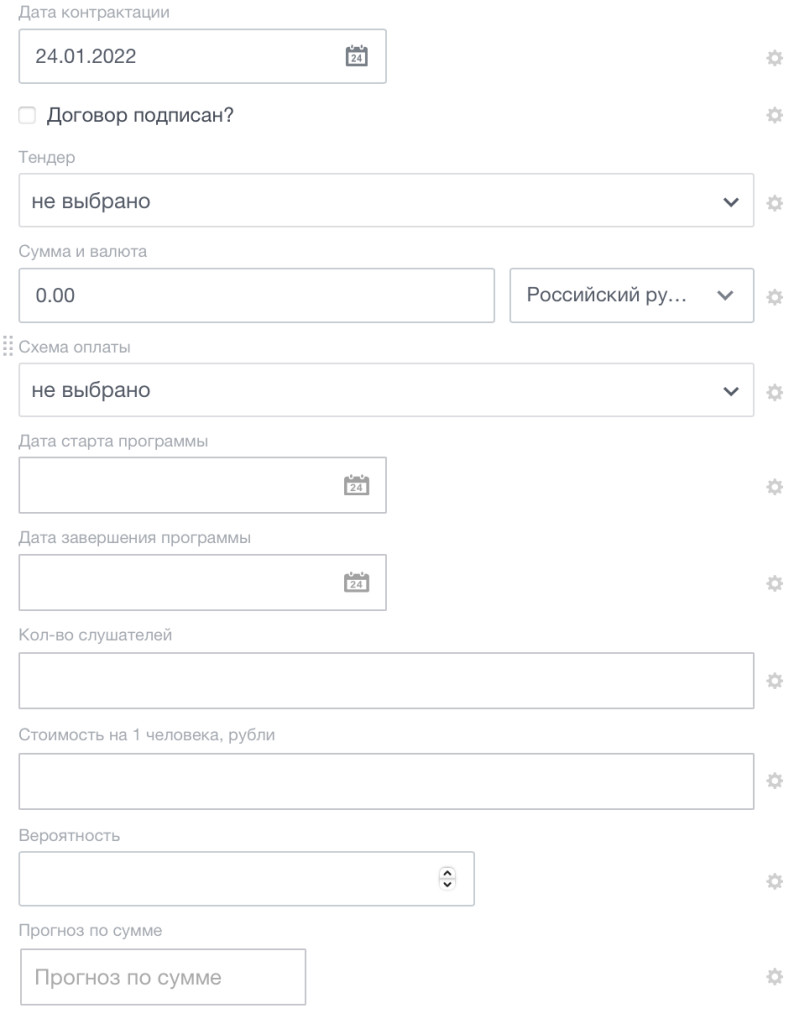Expand the Схема оплаты dropdown
The image size is (794, 1024).
[x=386, y=390]
